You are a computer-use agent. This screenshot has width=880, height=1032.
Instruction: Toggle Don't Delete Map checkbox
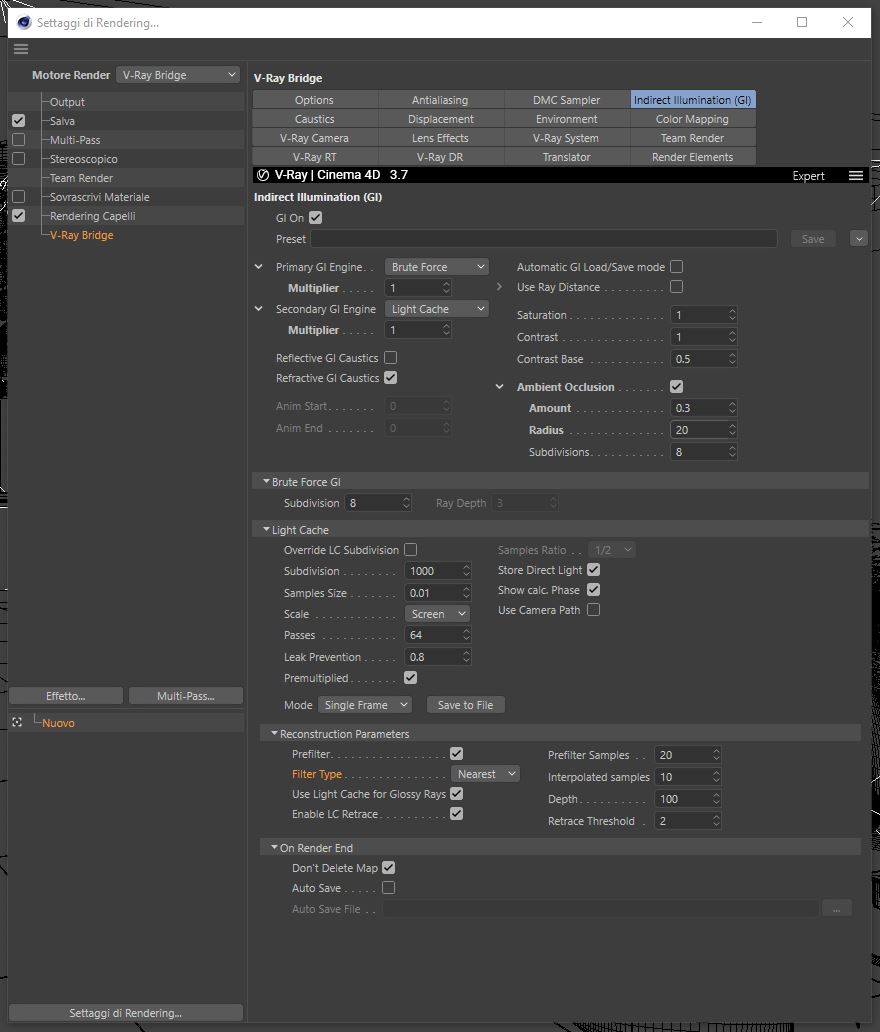388,868
